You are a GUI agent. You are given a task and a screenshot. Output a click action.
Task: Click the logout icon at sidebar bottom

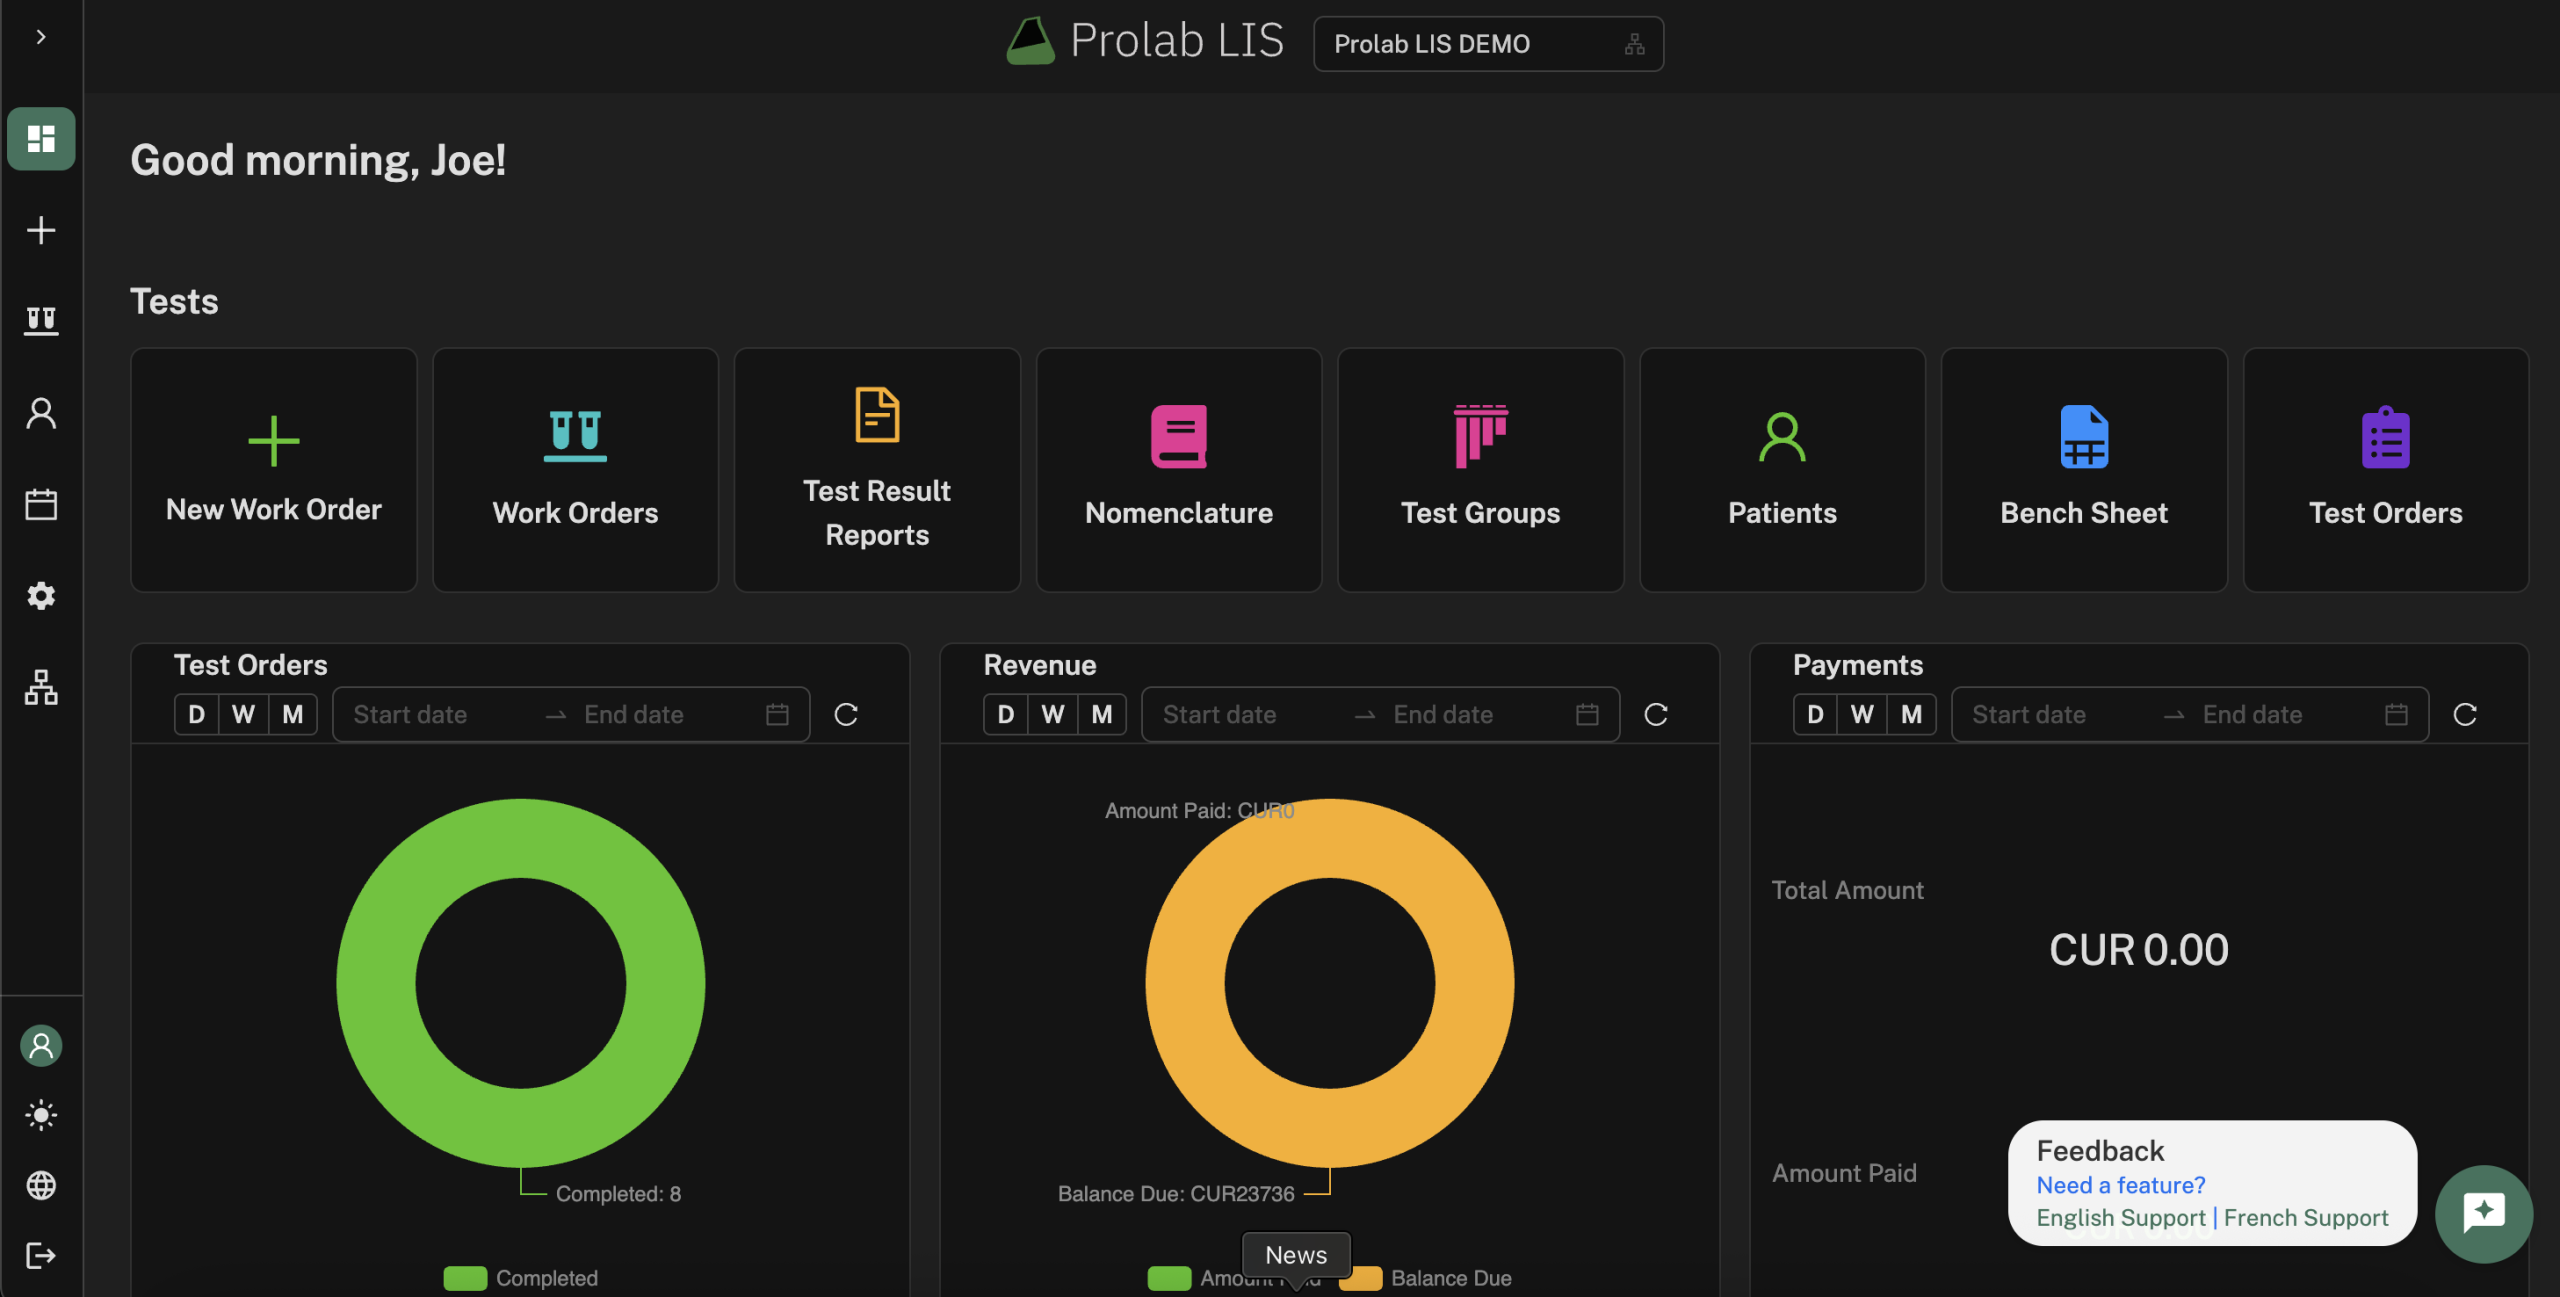[41, 1256]
